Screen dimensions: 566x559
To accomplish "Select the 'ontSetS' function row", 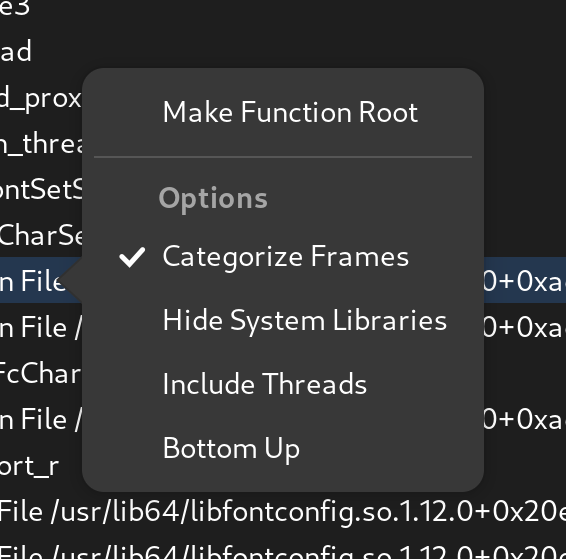I will click(40, 189).
